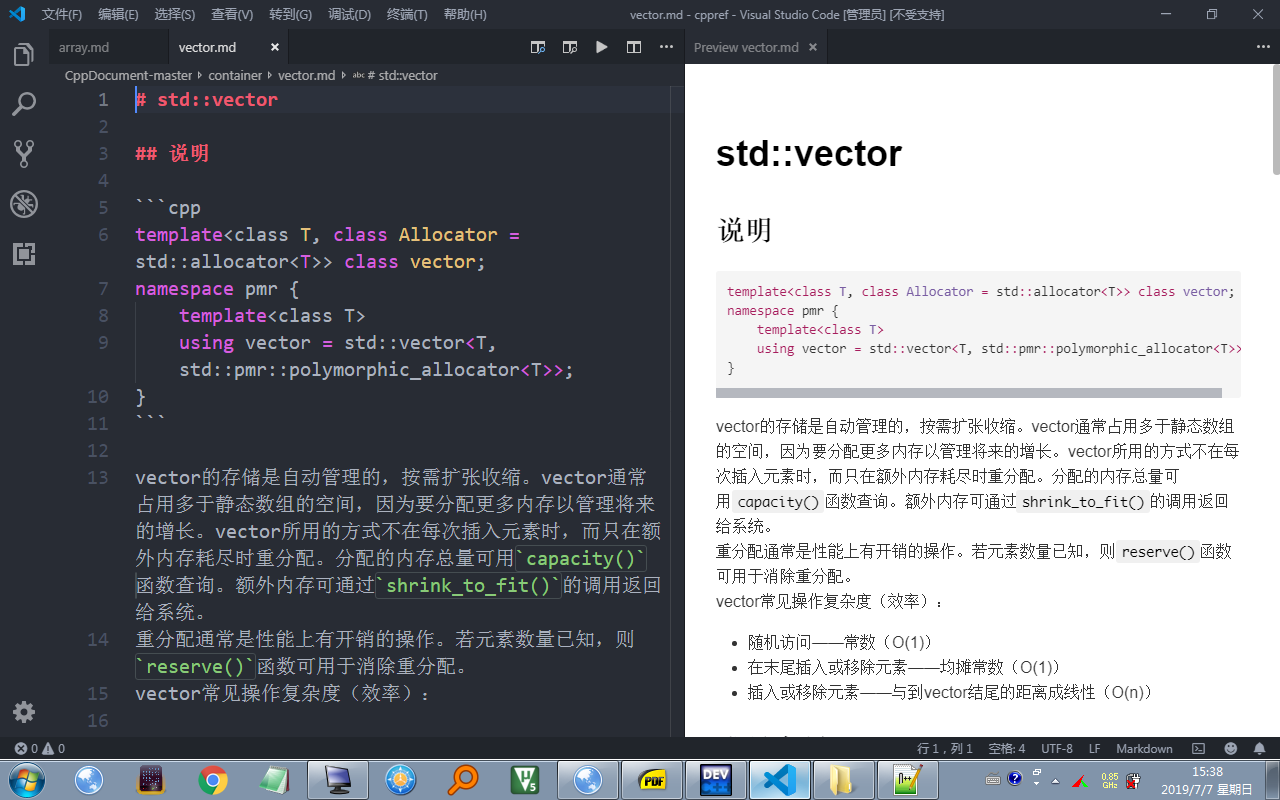Click the '## 说明' line in editor

click(x=172, y=153)
